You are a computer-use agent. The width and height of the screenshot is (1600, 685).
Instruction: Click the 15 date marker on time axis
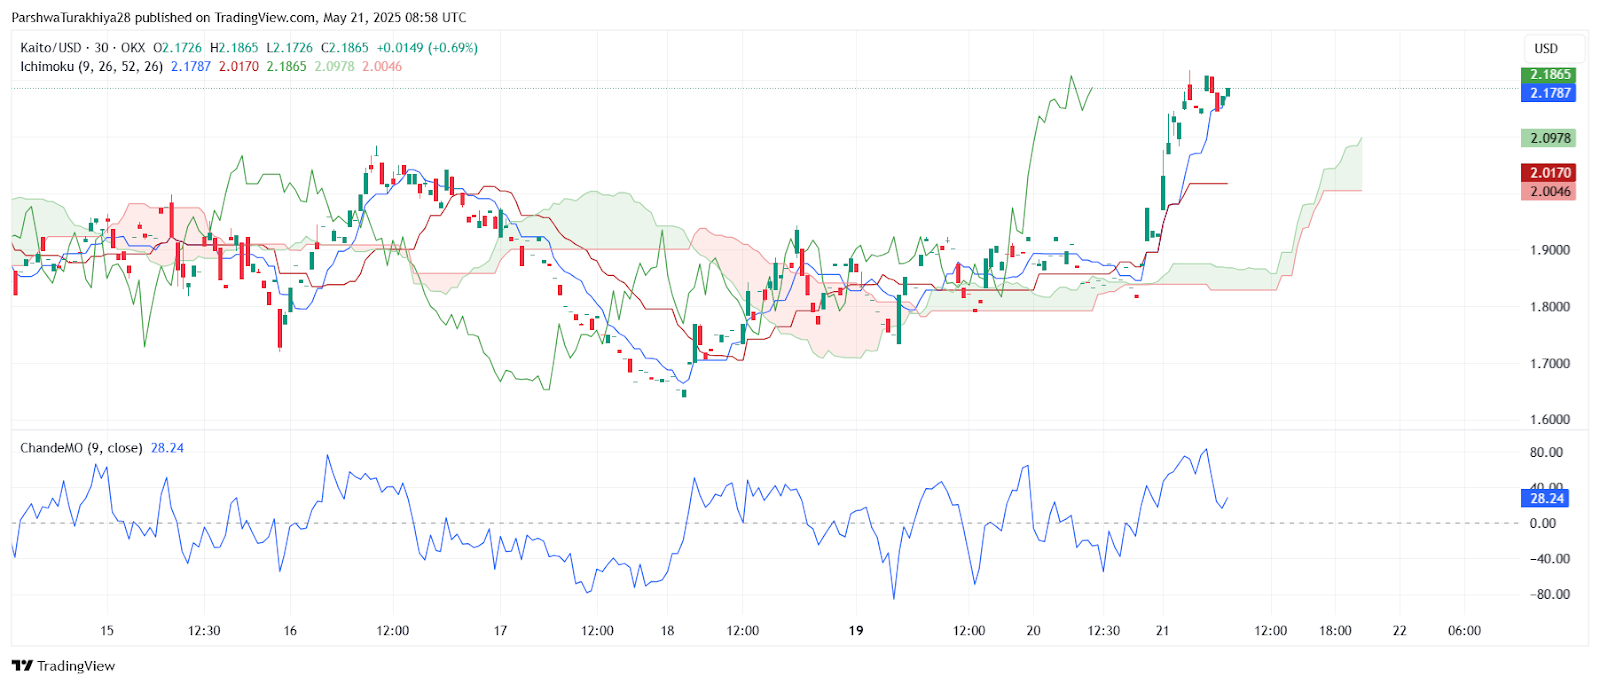(107, 631)
